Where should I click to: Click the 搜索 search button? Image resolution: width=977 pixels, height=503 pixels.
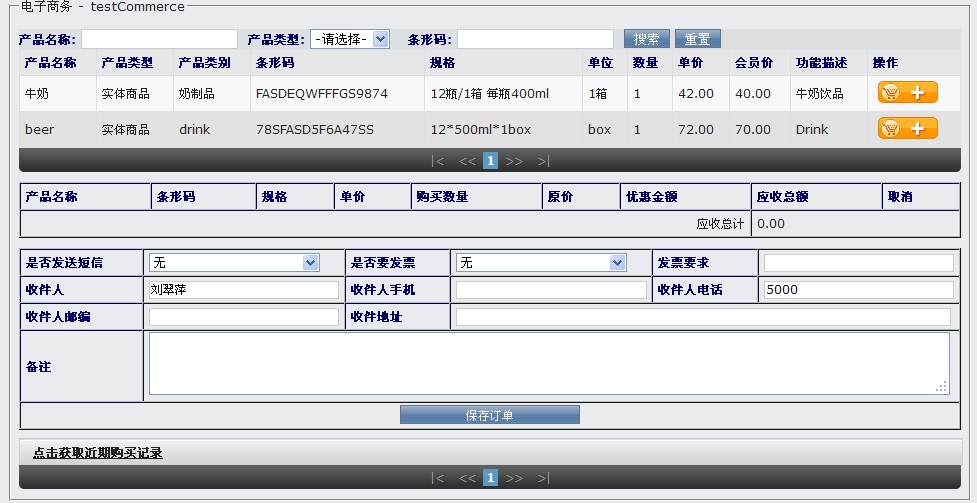pyautogui.click(x=646, y=39)
